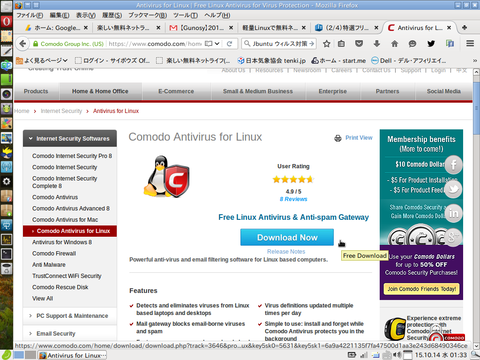Screen dimensions: 480x360
Task: Open the Release Notes link
Action: (x=286, y=252)
